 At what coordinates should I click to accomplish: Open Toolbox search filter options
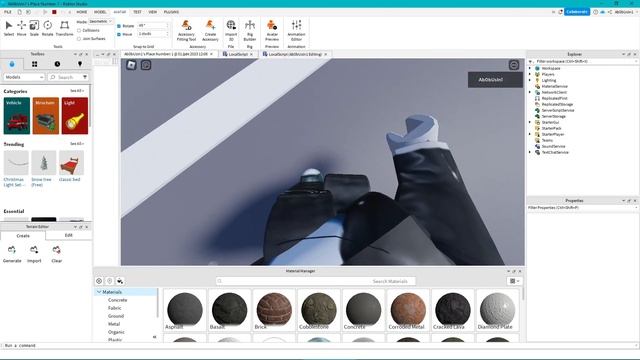click(85, 77)
